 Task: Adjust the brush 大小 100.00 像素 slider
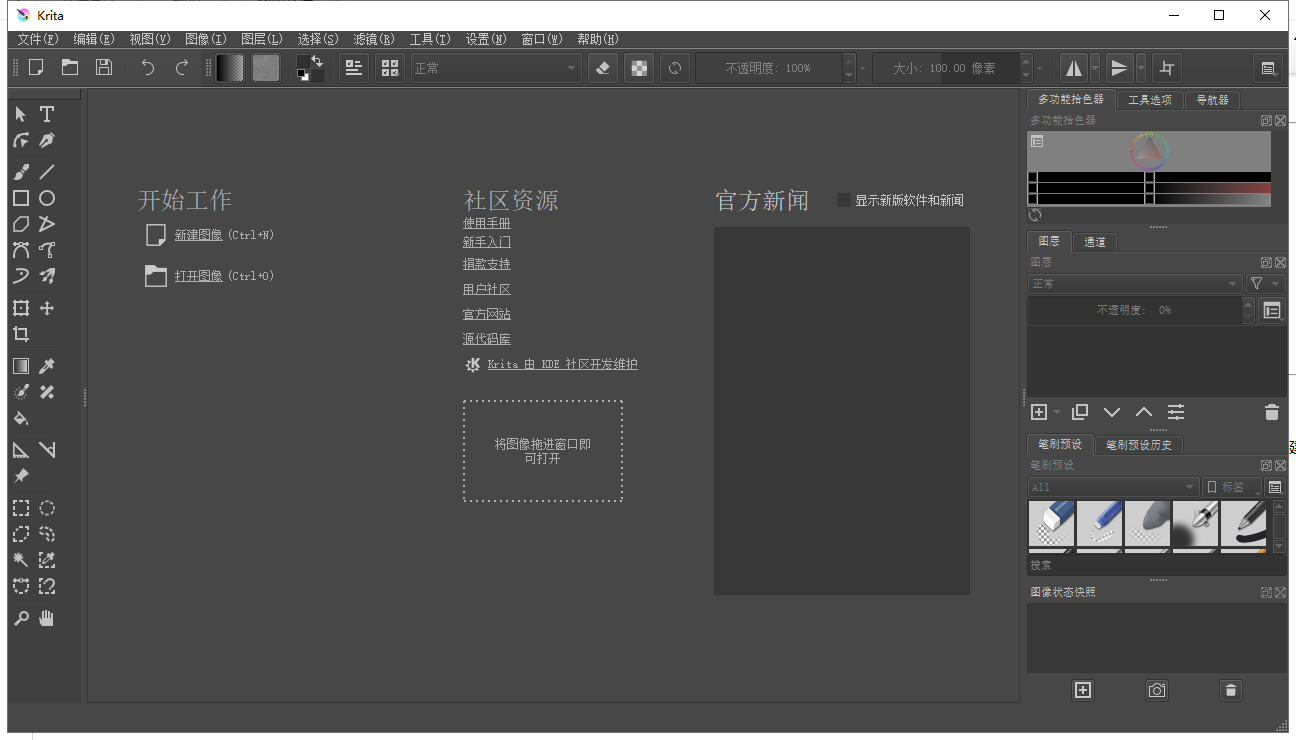tap(945, 68)
